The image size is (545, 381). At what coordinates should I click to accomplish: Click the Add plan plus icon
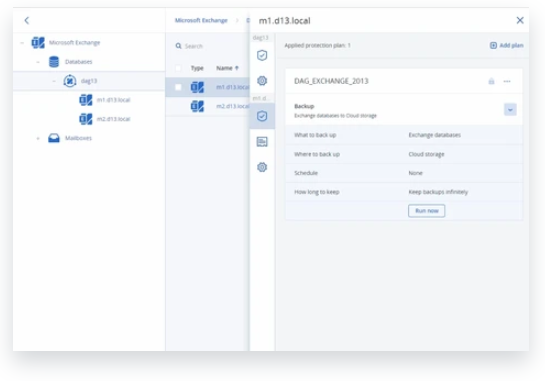[x=493, y=46]
